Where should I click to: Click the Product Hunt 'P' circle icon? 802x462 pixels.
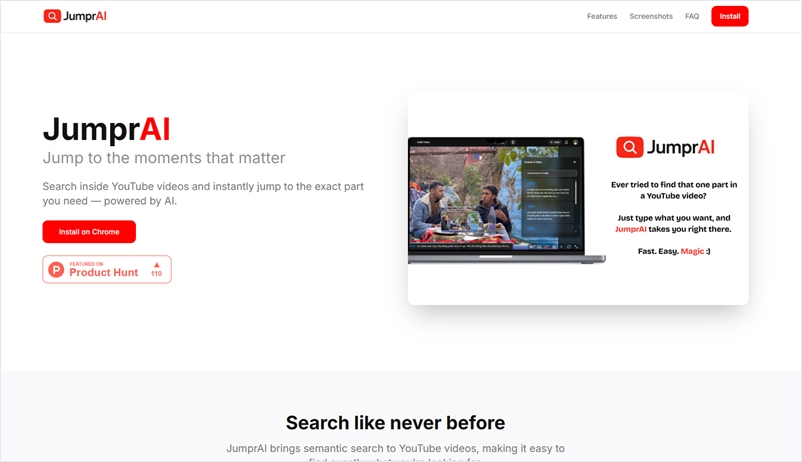click(57, 269)
